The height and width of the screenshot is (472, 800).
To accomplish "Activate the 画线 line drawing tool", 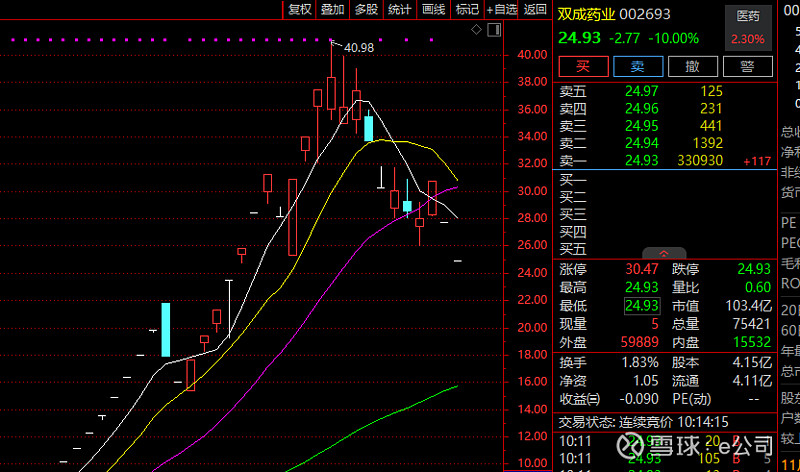I will (433, 9).
